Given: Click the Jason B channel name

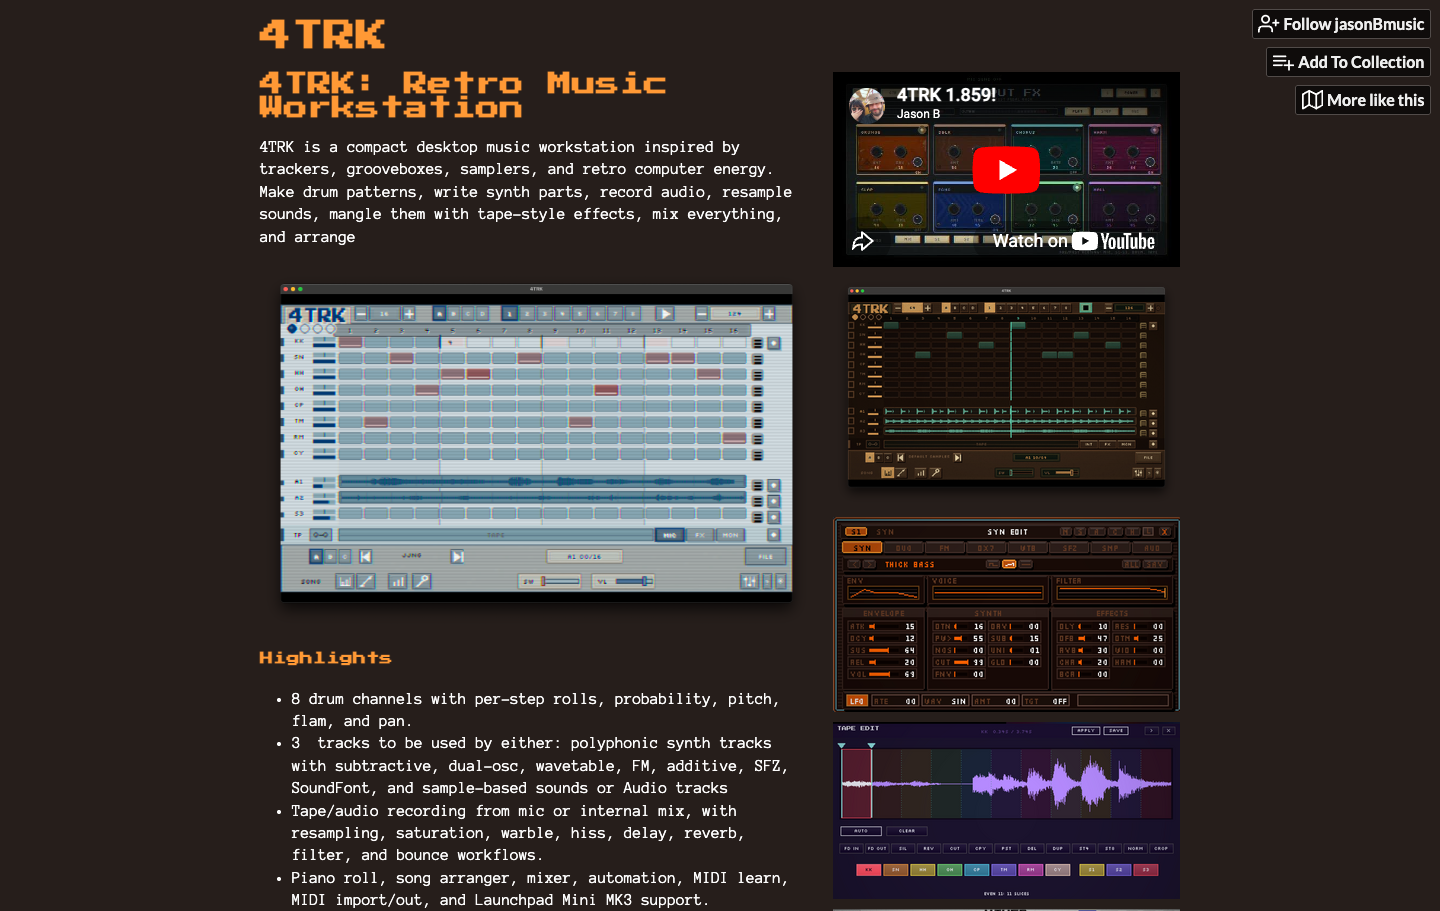Looking at the screenshot, I should tap(918, 114).
